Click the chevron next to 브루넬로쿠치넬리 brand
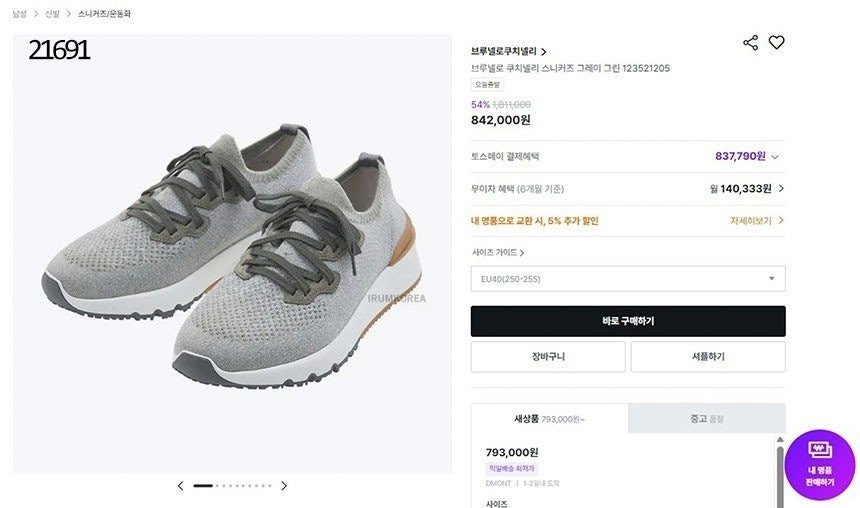 [x=544, y=52]
